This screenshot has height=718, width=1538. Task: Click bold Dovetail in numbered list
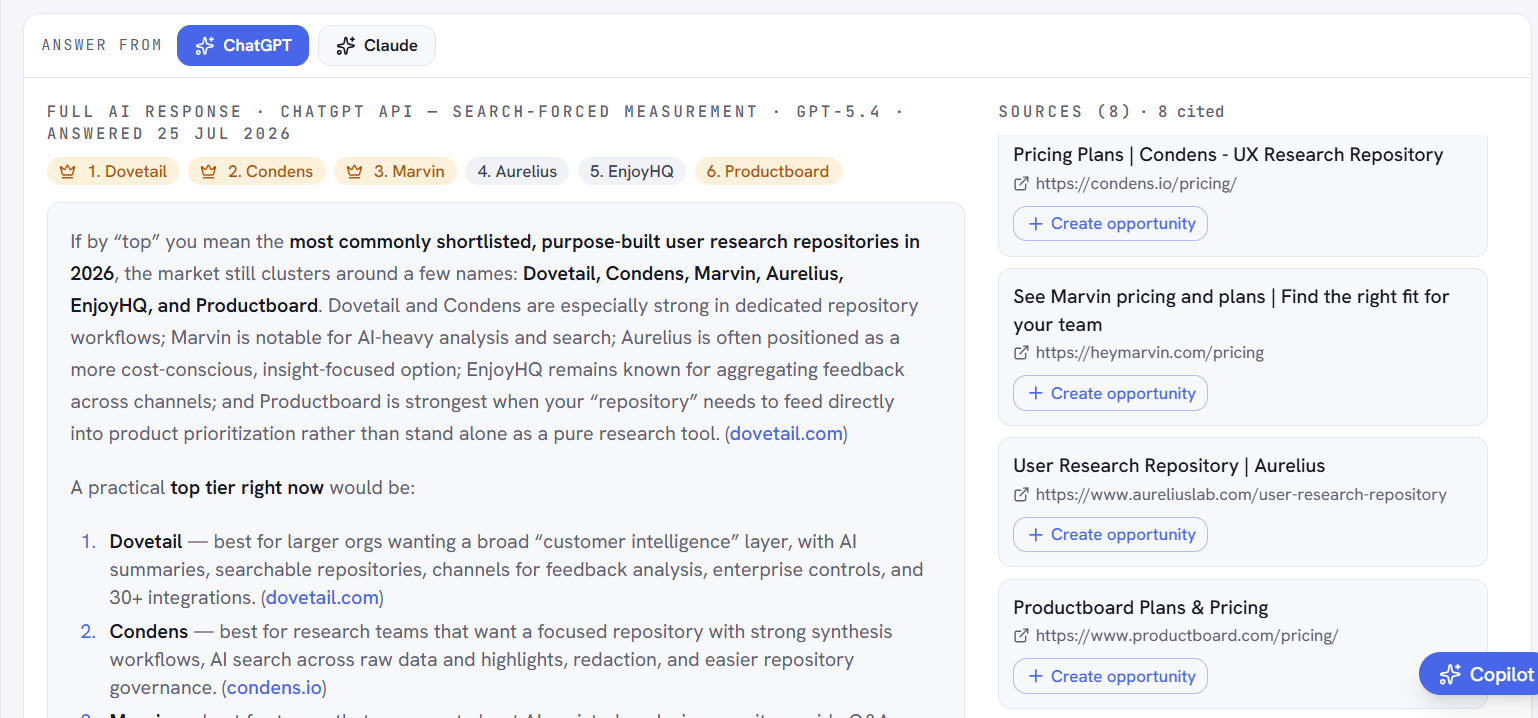click(146, 542)
